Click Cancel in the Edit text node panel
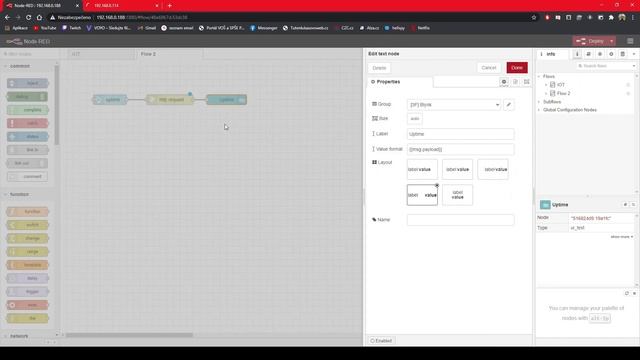Screen dimensions: 640x360 point(489,68)
